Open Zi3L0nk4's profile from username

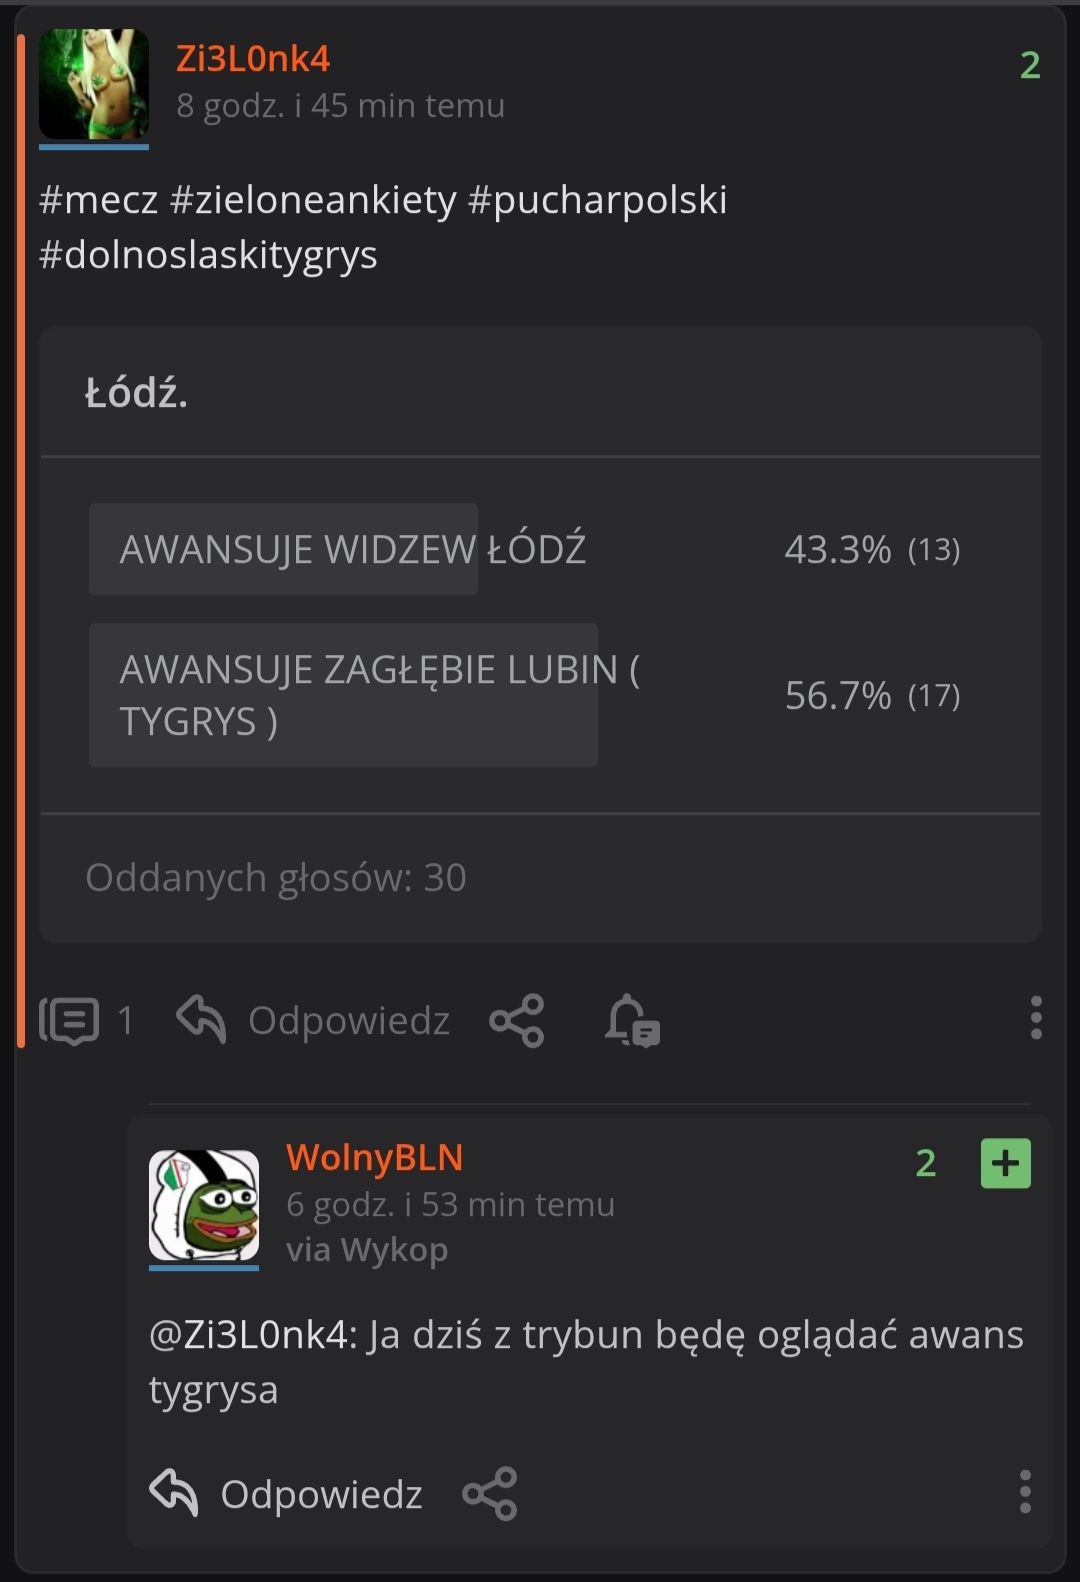click(x=253, y=59)
